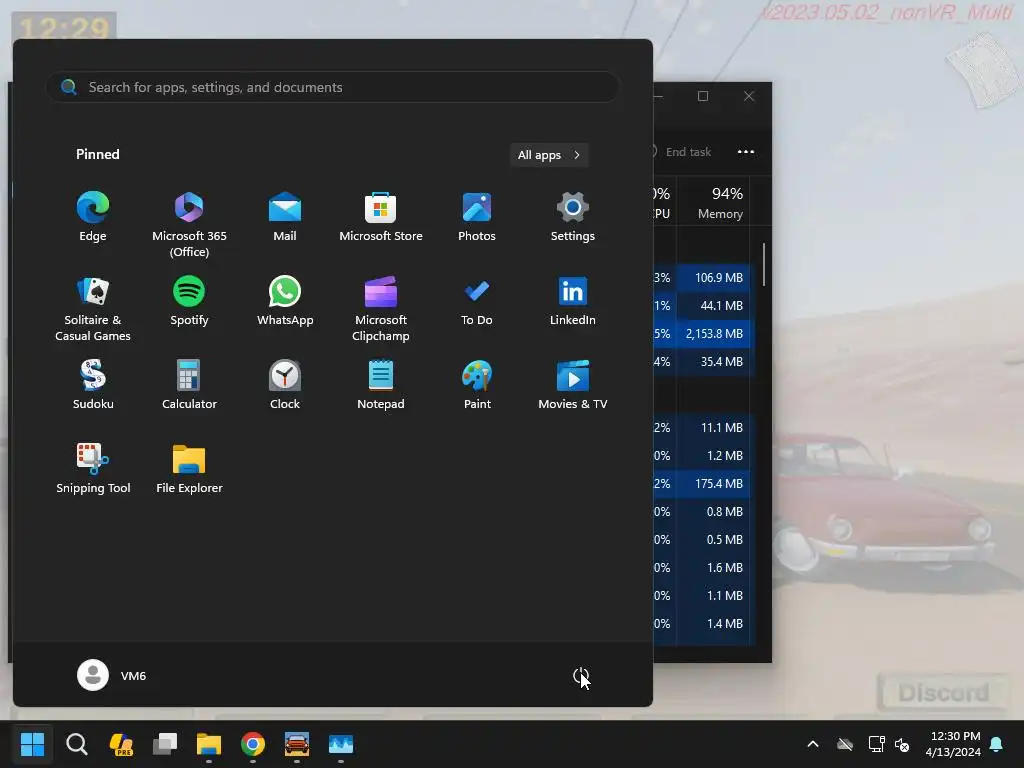
Task: Launch Movies & TV
Action: point(573,385)
